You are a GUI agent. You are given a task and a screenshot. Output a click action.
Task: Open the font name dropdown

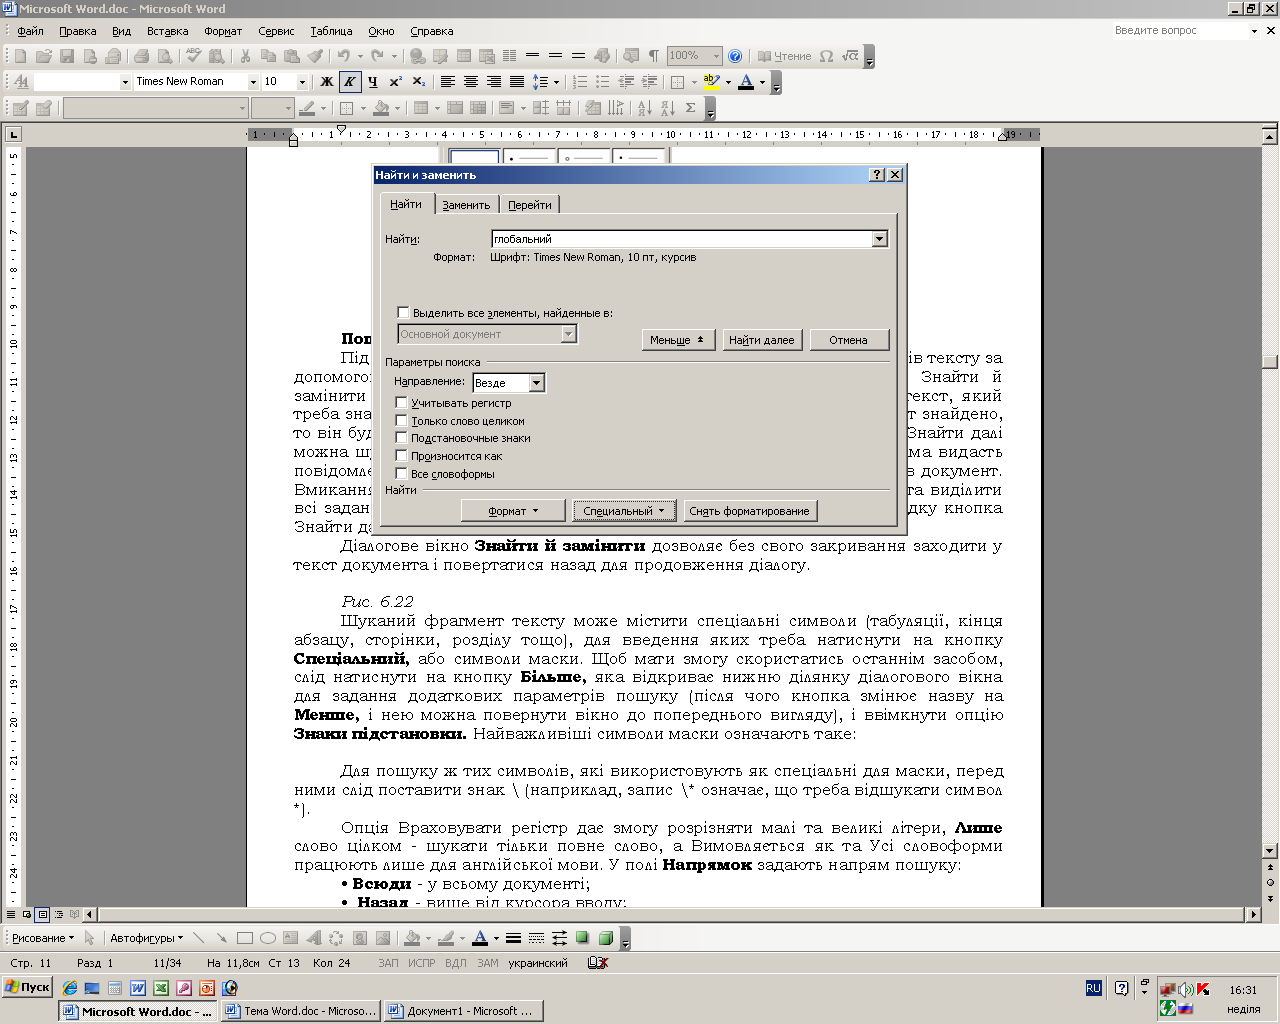[x=253, y=82]
